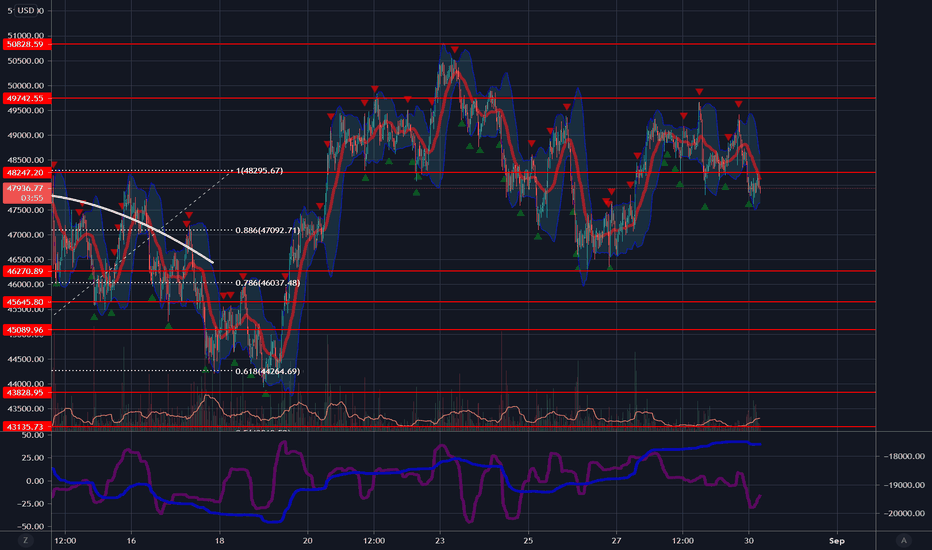Click the 18 date on time axis
This screenshot has width=932, height=550.
[219, 540]
